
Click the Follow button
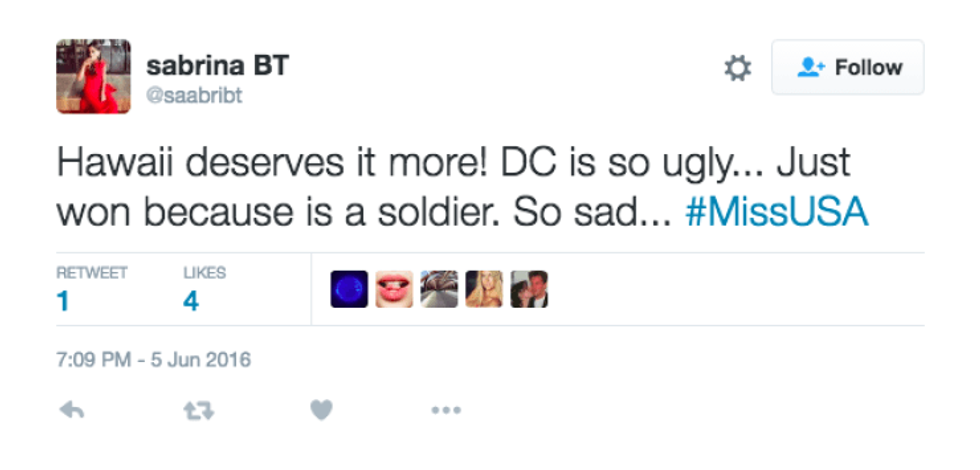tap(847, 68)
